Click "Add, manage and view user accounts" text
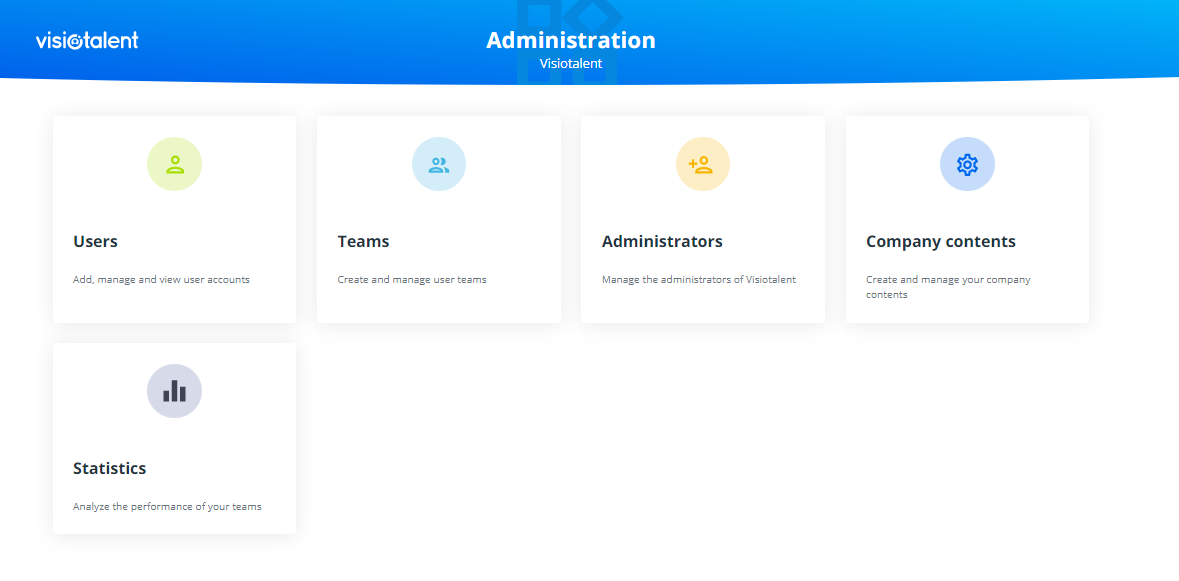 161,280
